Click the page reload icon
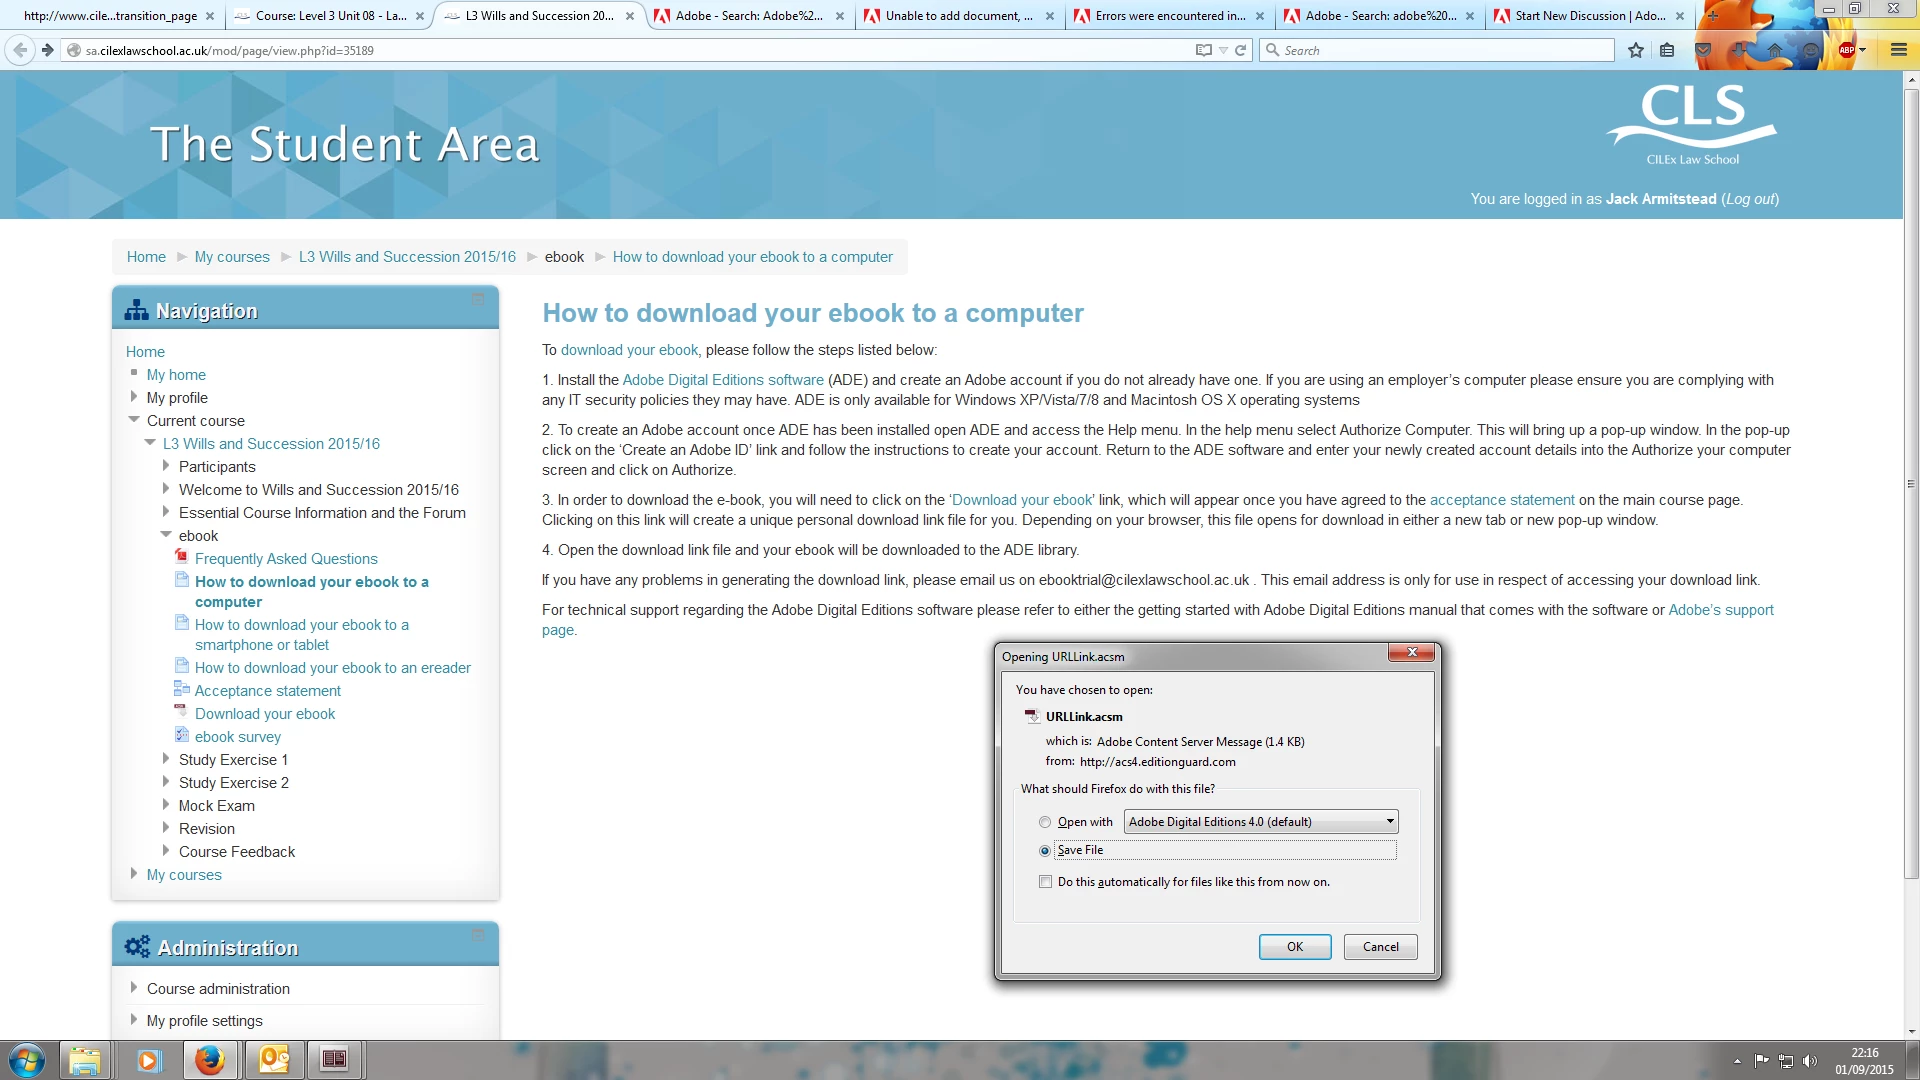Screen dimensions: 1920x1080 [1241, 50]
